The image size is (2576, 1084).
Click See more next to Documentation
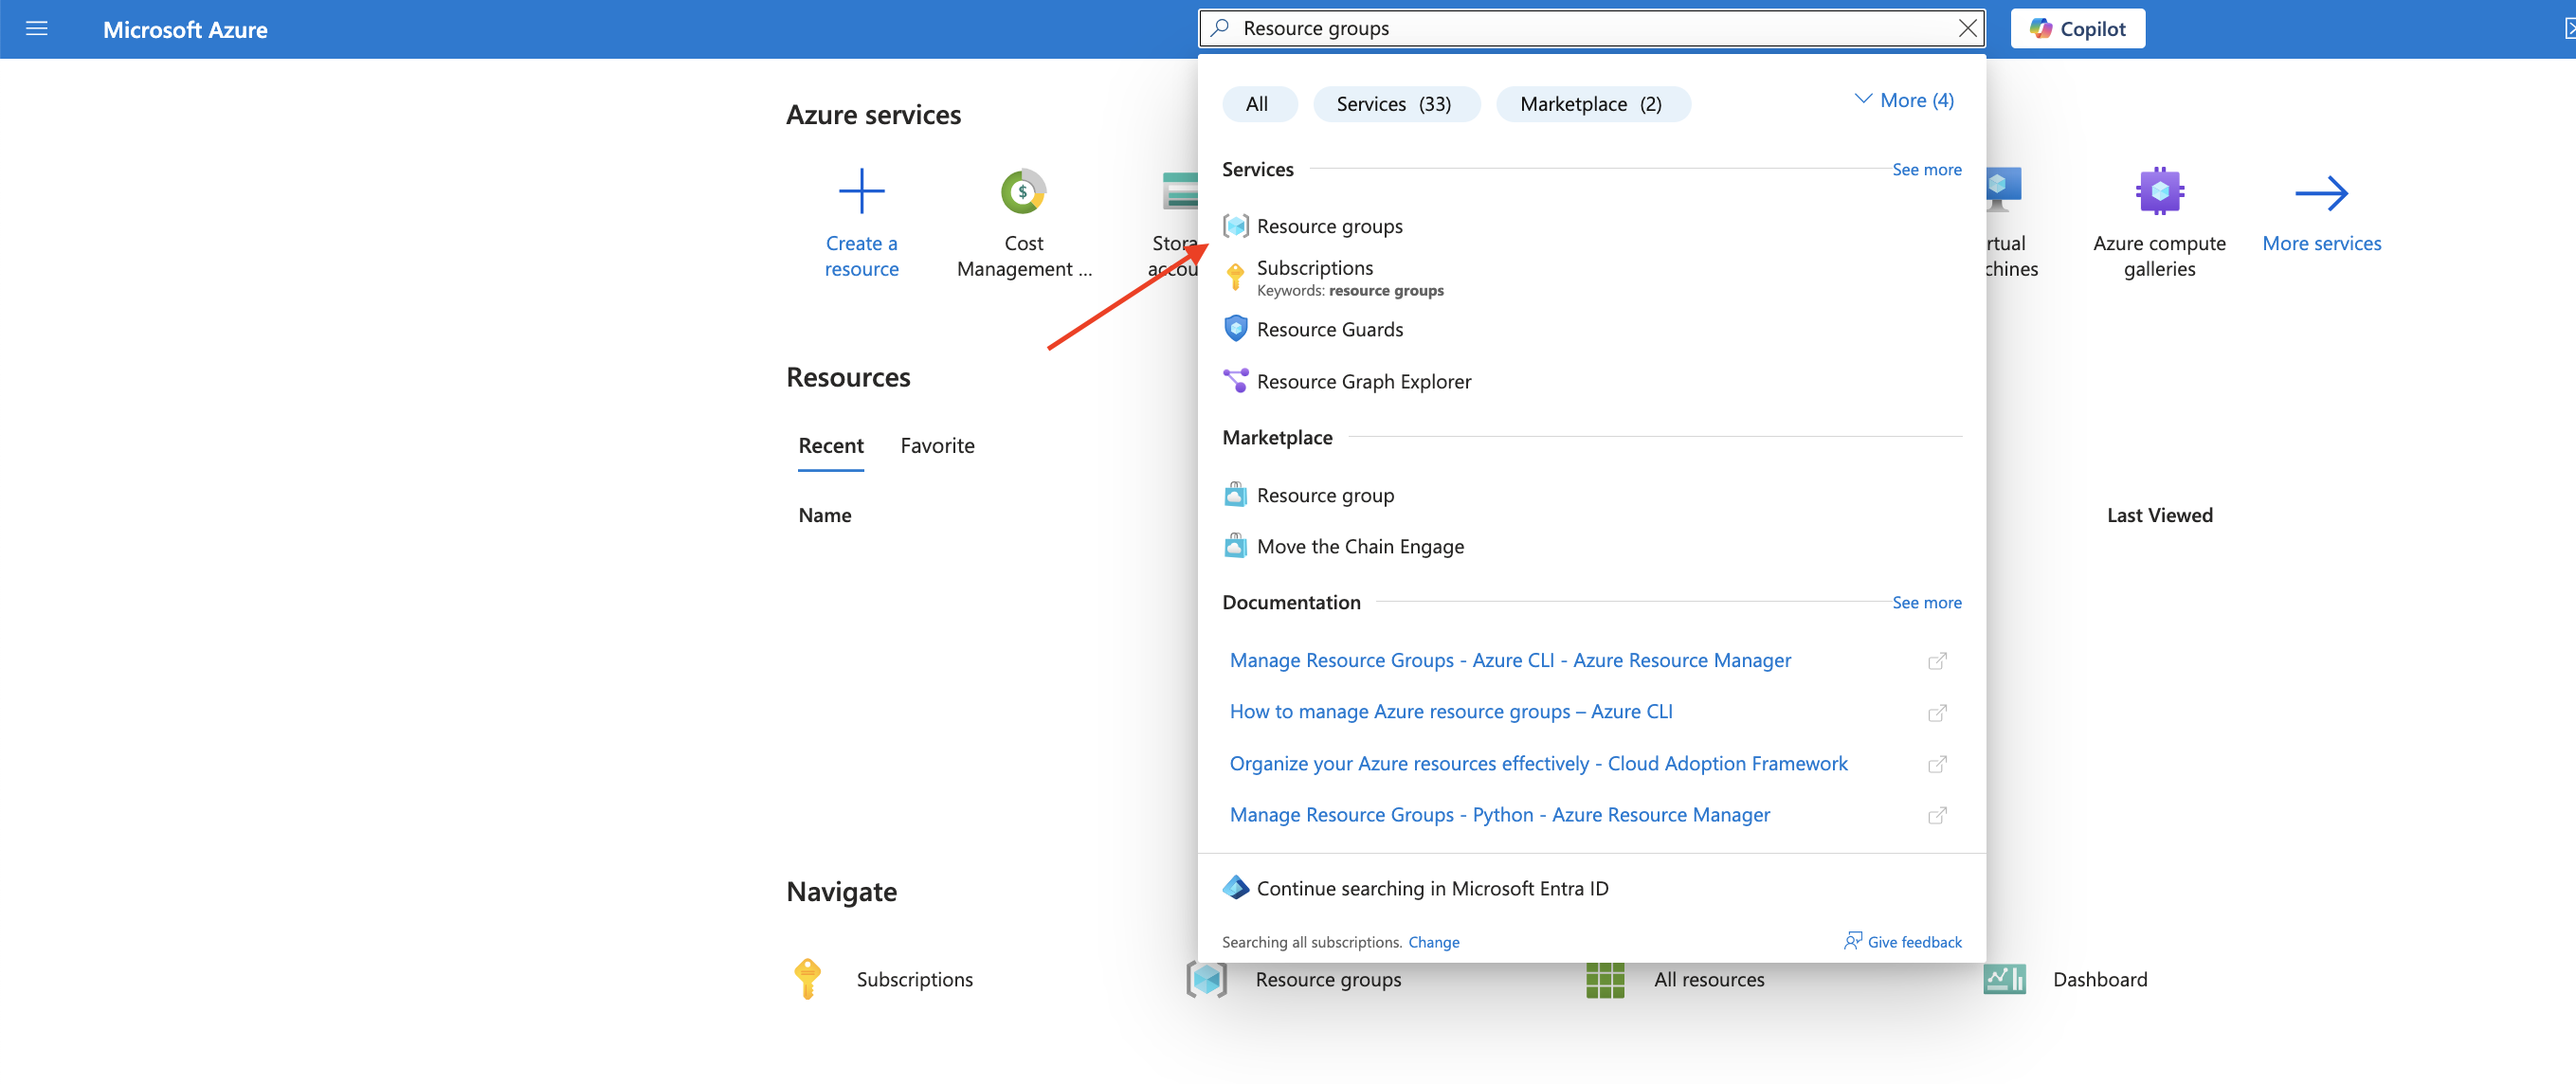tap(1926, 602)
